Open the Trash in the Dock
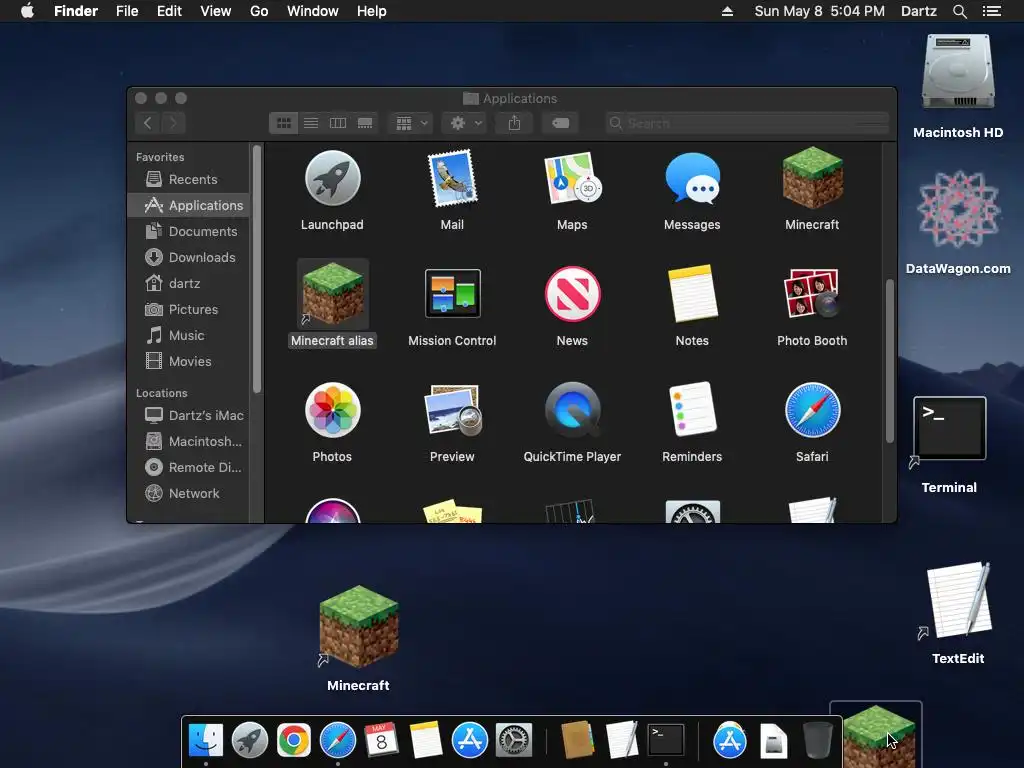 coord(817,740)
